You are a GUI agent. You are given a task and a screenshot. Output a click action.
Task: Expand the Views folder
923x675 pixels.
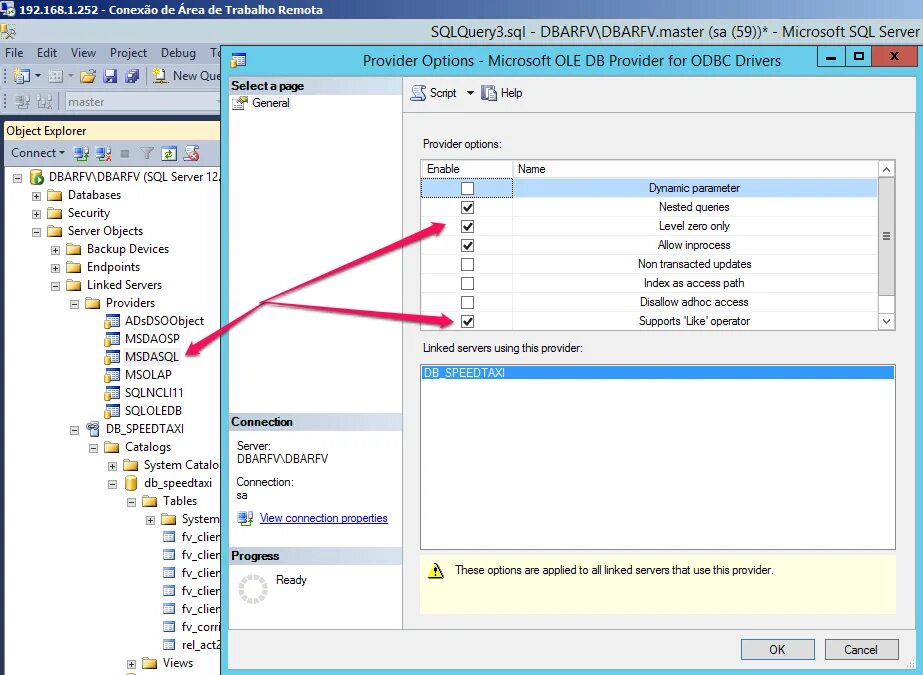click(131, 664)
